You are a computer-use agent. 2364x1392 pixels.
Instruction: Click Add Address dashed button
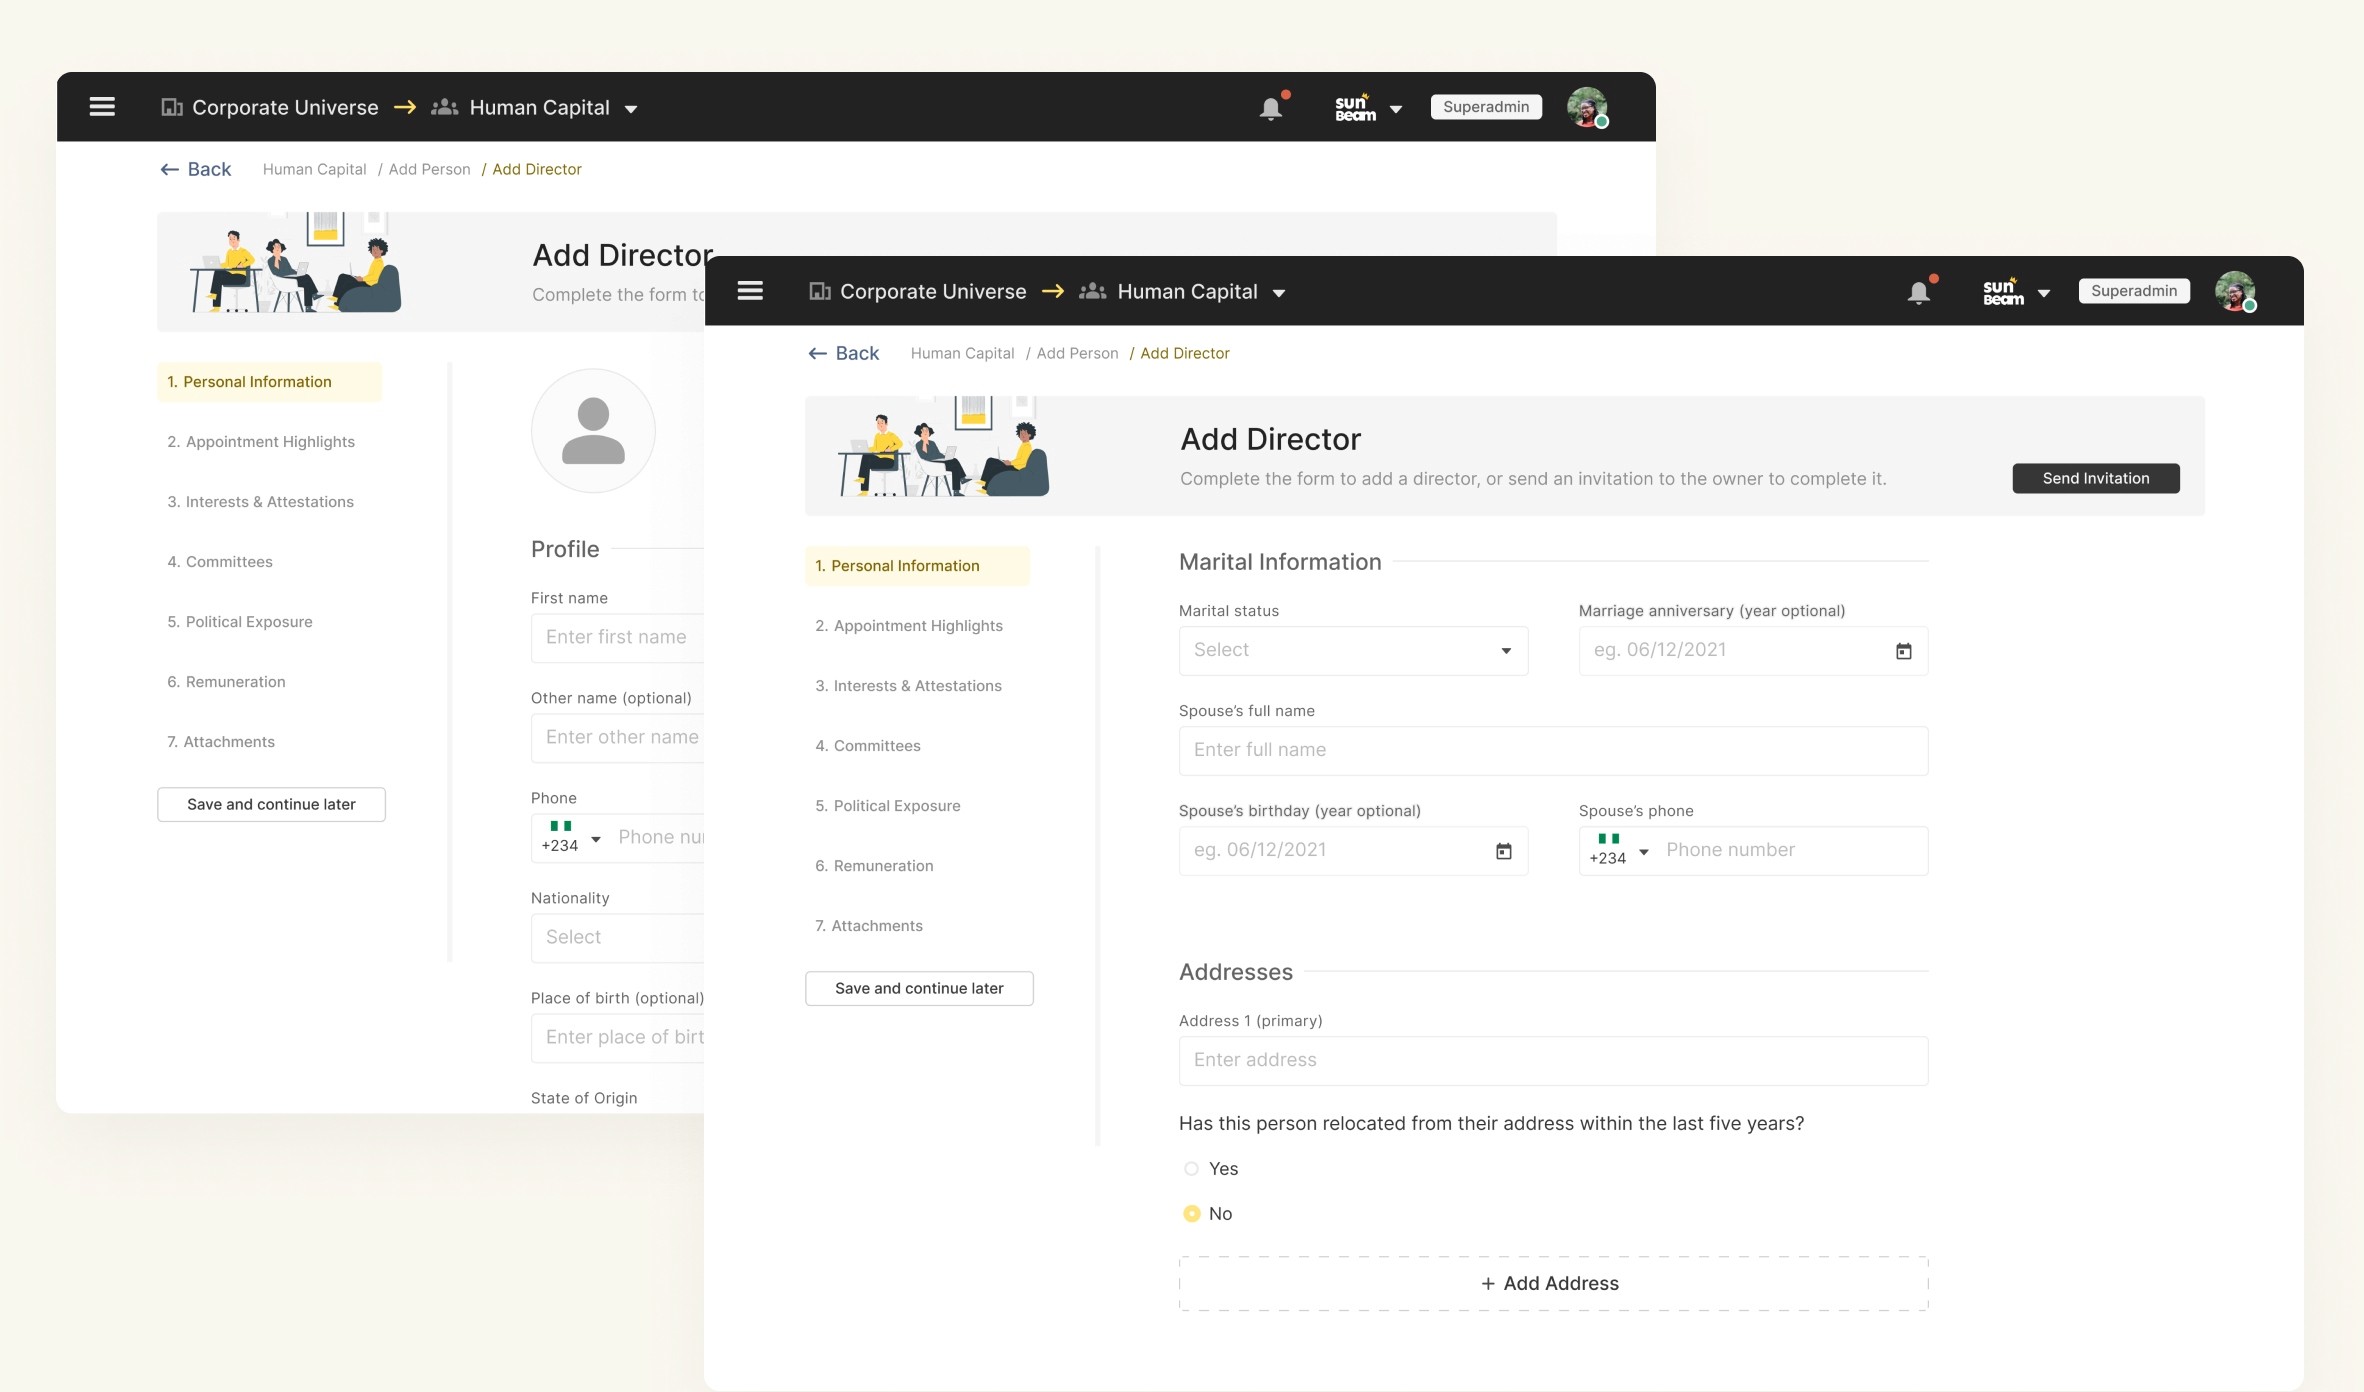(x=1552, y=1284)
